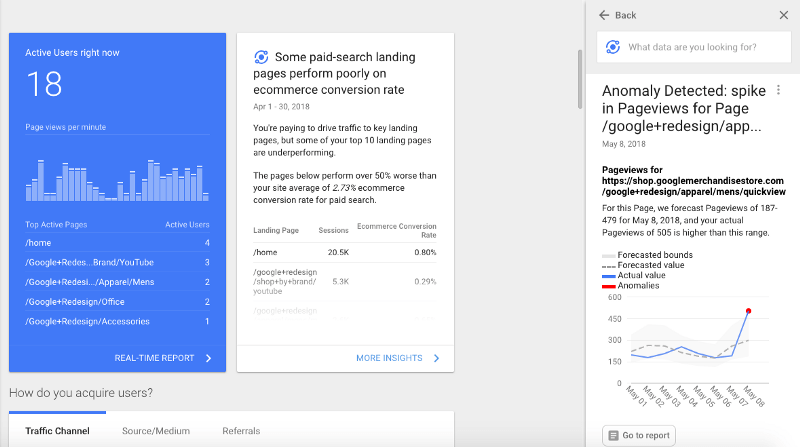Click the chevron next to REAL-TIME REPORT
The image size is (800, 447).
[208, 358]
